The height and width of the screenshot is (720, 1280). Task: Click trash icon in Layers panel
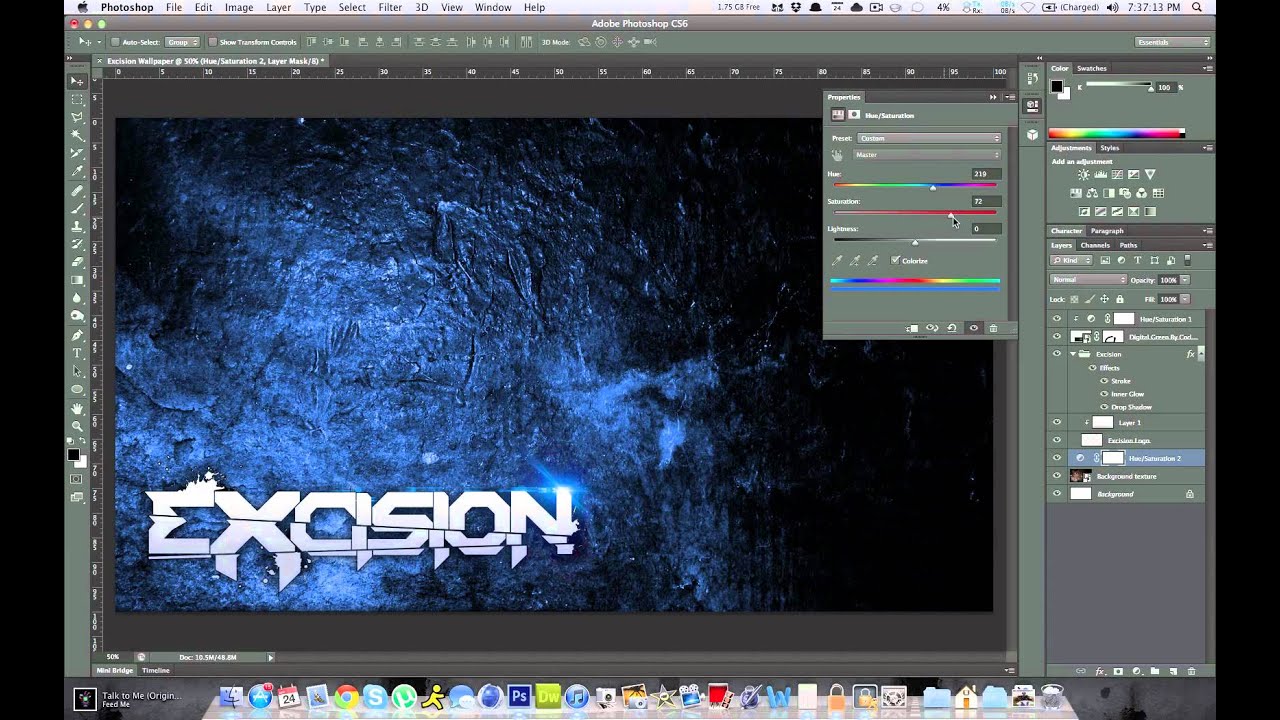1193,671
